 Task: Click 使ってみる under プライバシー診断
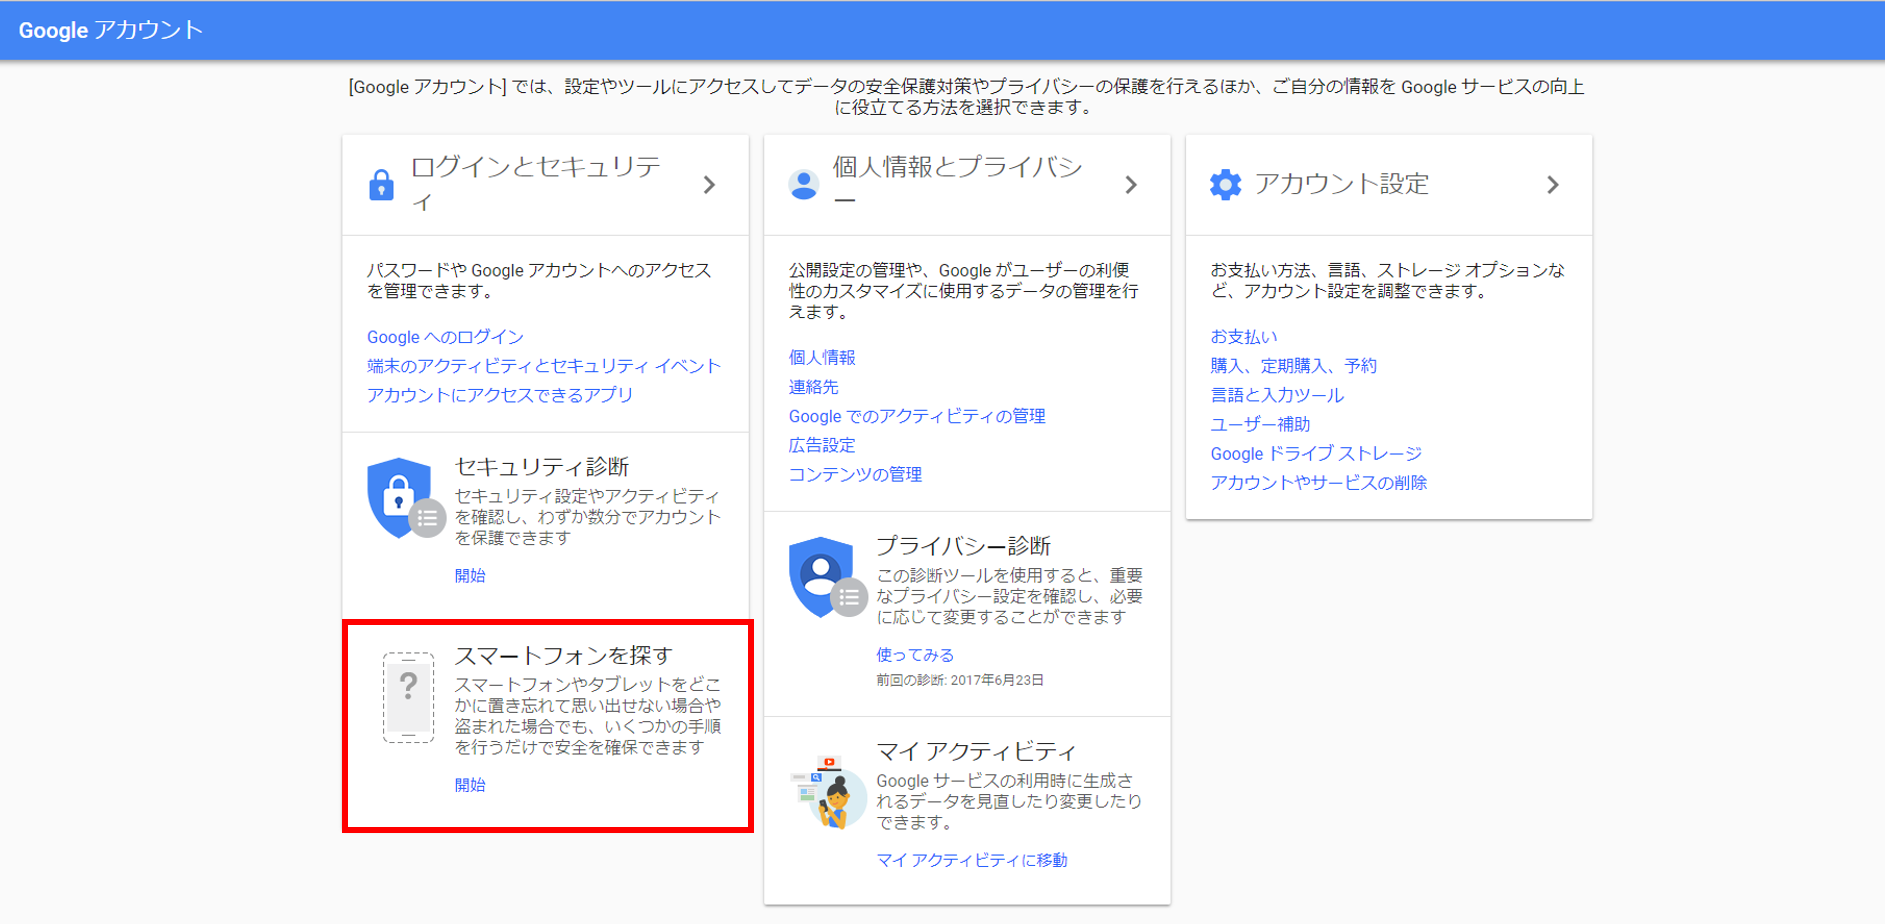(915, 655)
